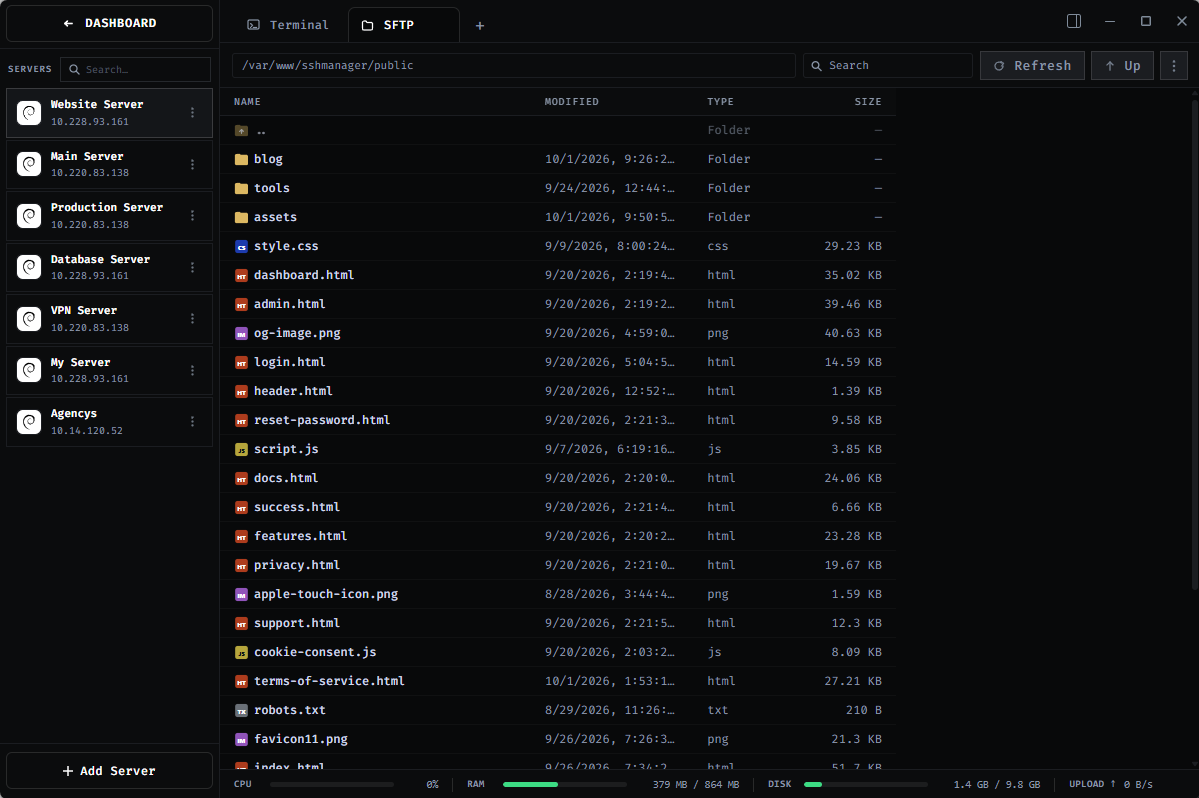Viewport: 1199px width, 798px height.
Task: Go back to Dashboard
Action: [109, 24]
